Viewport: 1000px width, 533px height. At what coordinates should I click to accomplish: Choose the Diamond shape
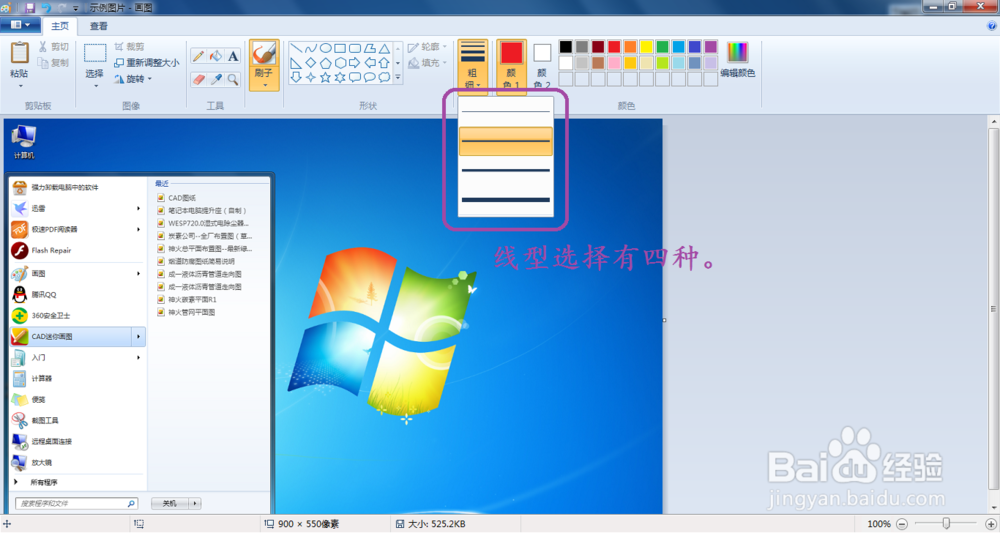pyautogui.click(x=311, y=63)
